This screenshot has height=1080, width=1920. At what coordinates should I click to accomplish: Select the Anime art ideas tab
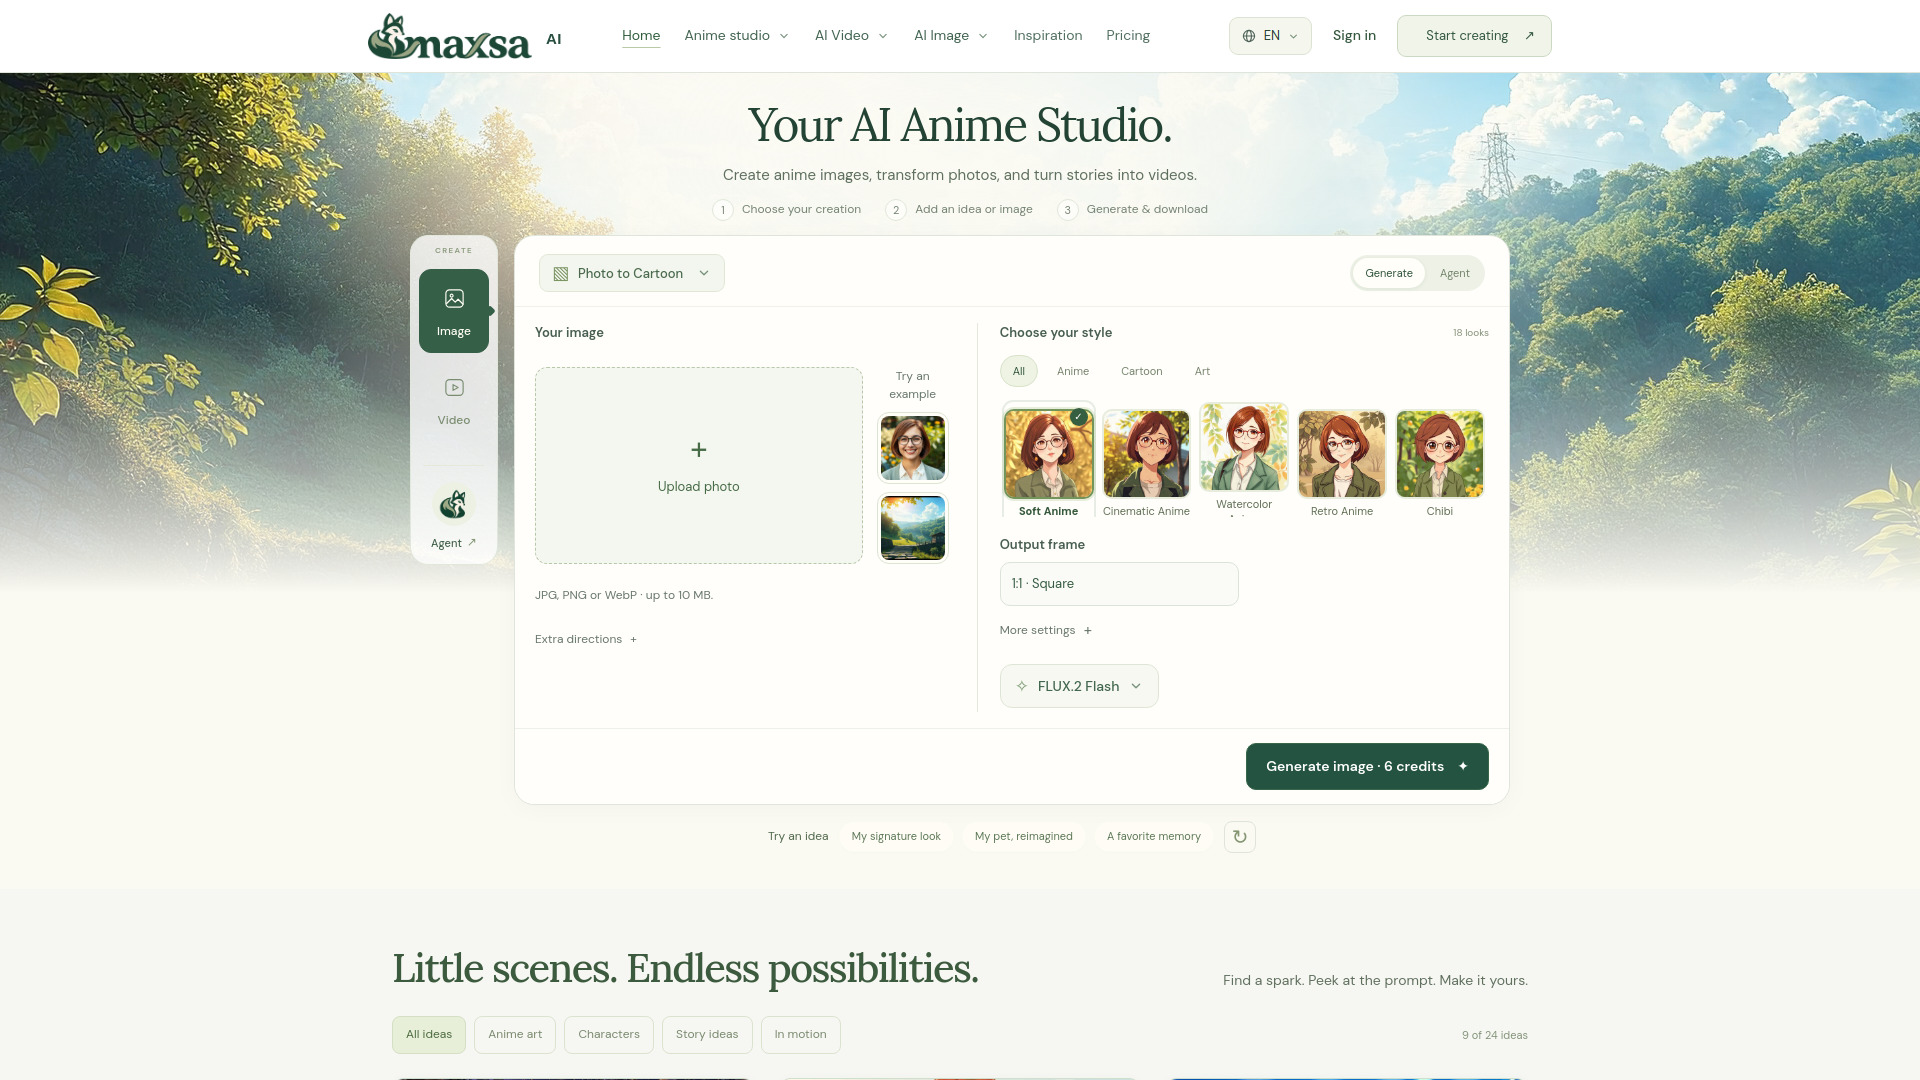[515, 1035]
